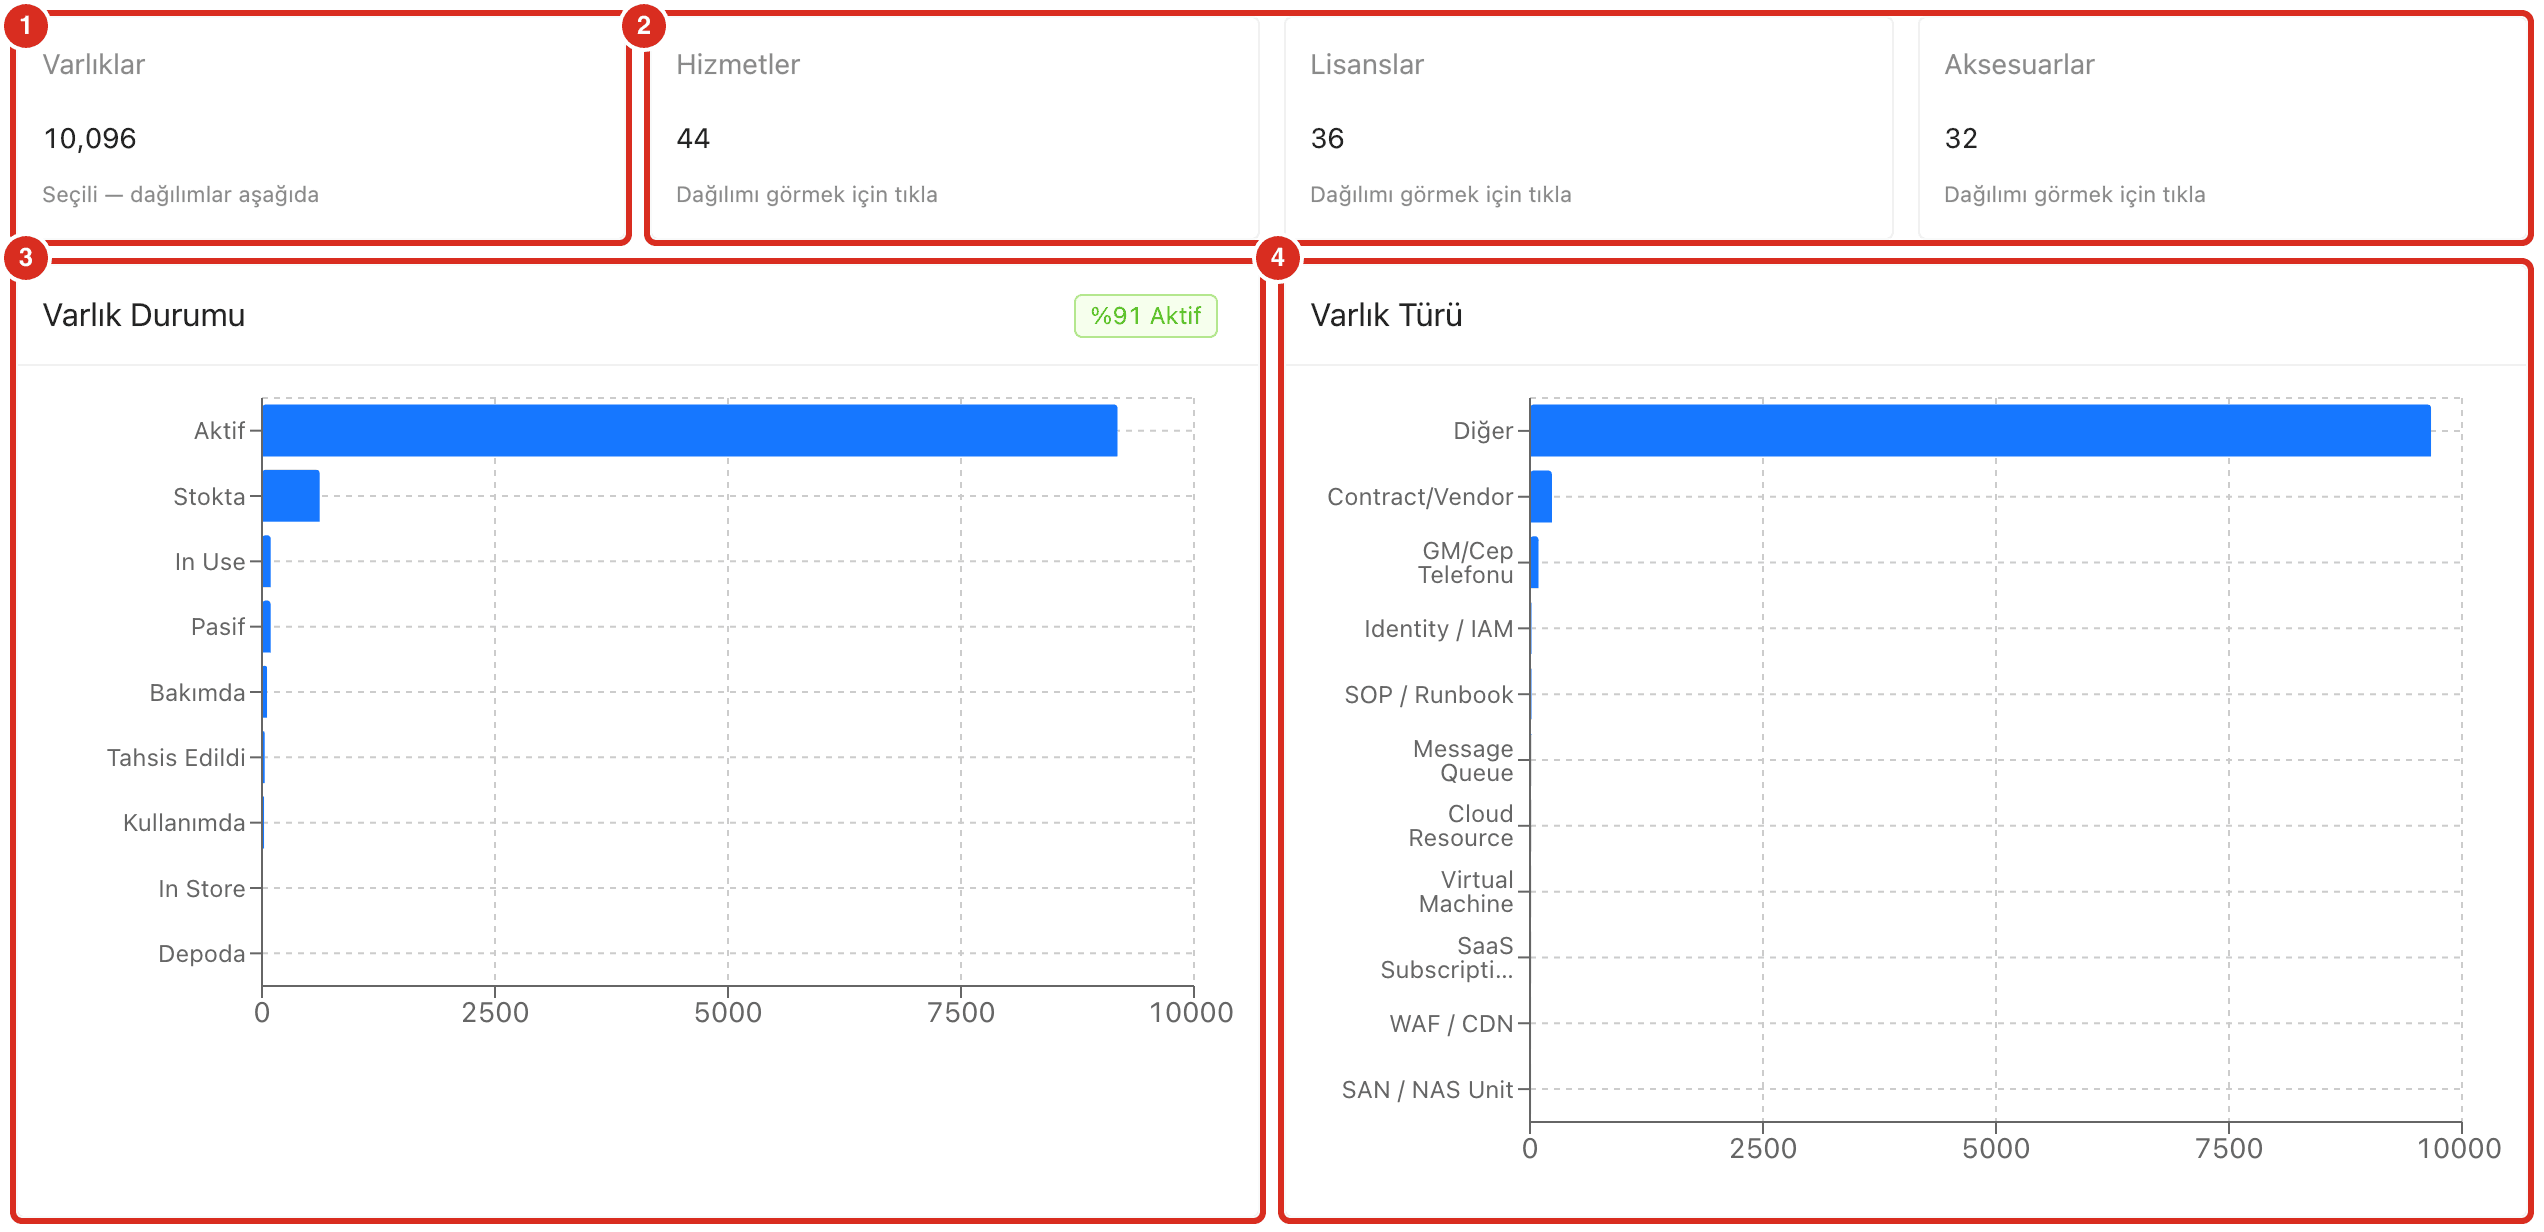
Task: Click the 'Kullanımda' axis label
Action: point(184,823)
